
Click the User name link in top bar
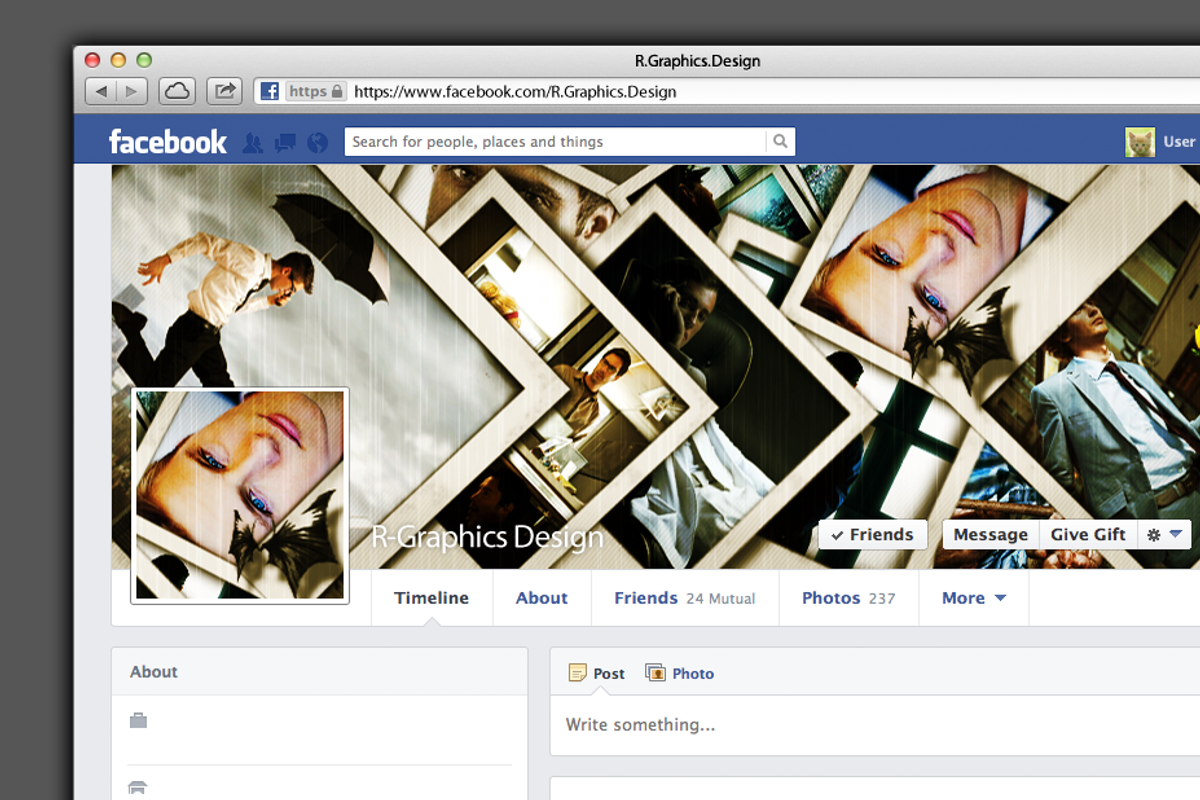1180,142
